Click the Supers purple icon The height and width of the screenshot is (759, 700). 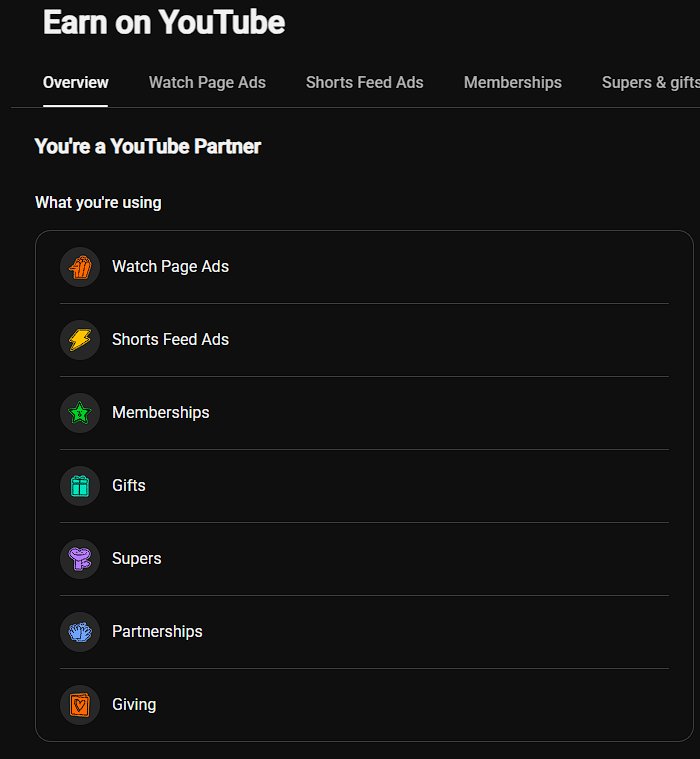pos(80,559)
